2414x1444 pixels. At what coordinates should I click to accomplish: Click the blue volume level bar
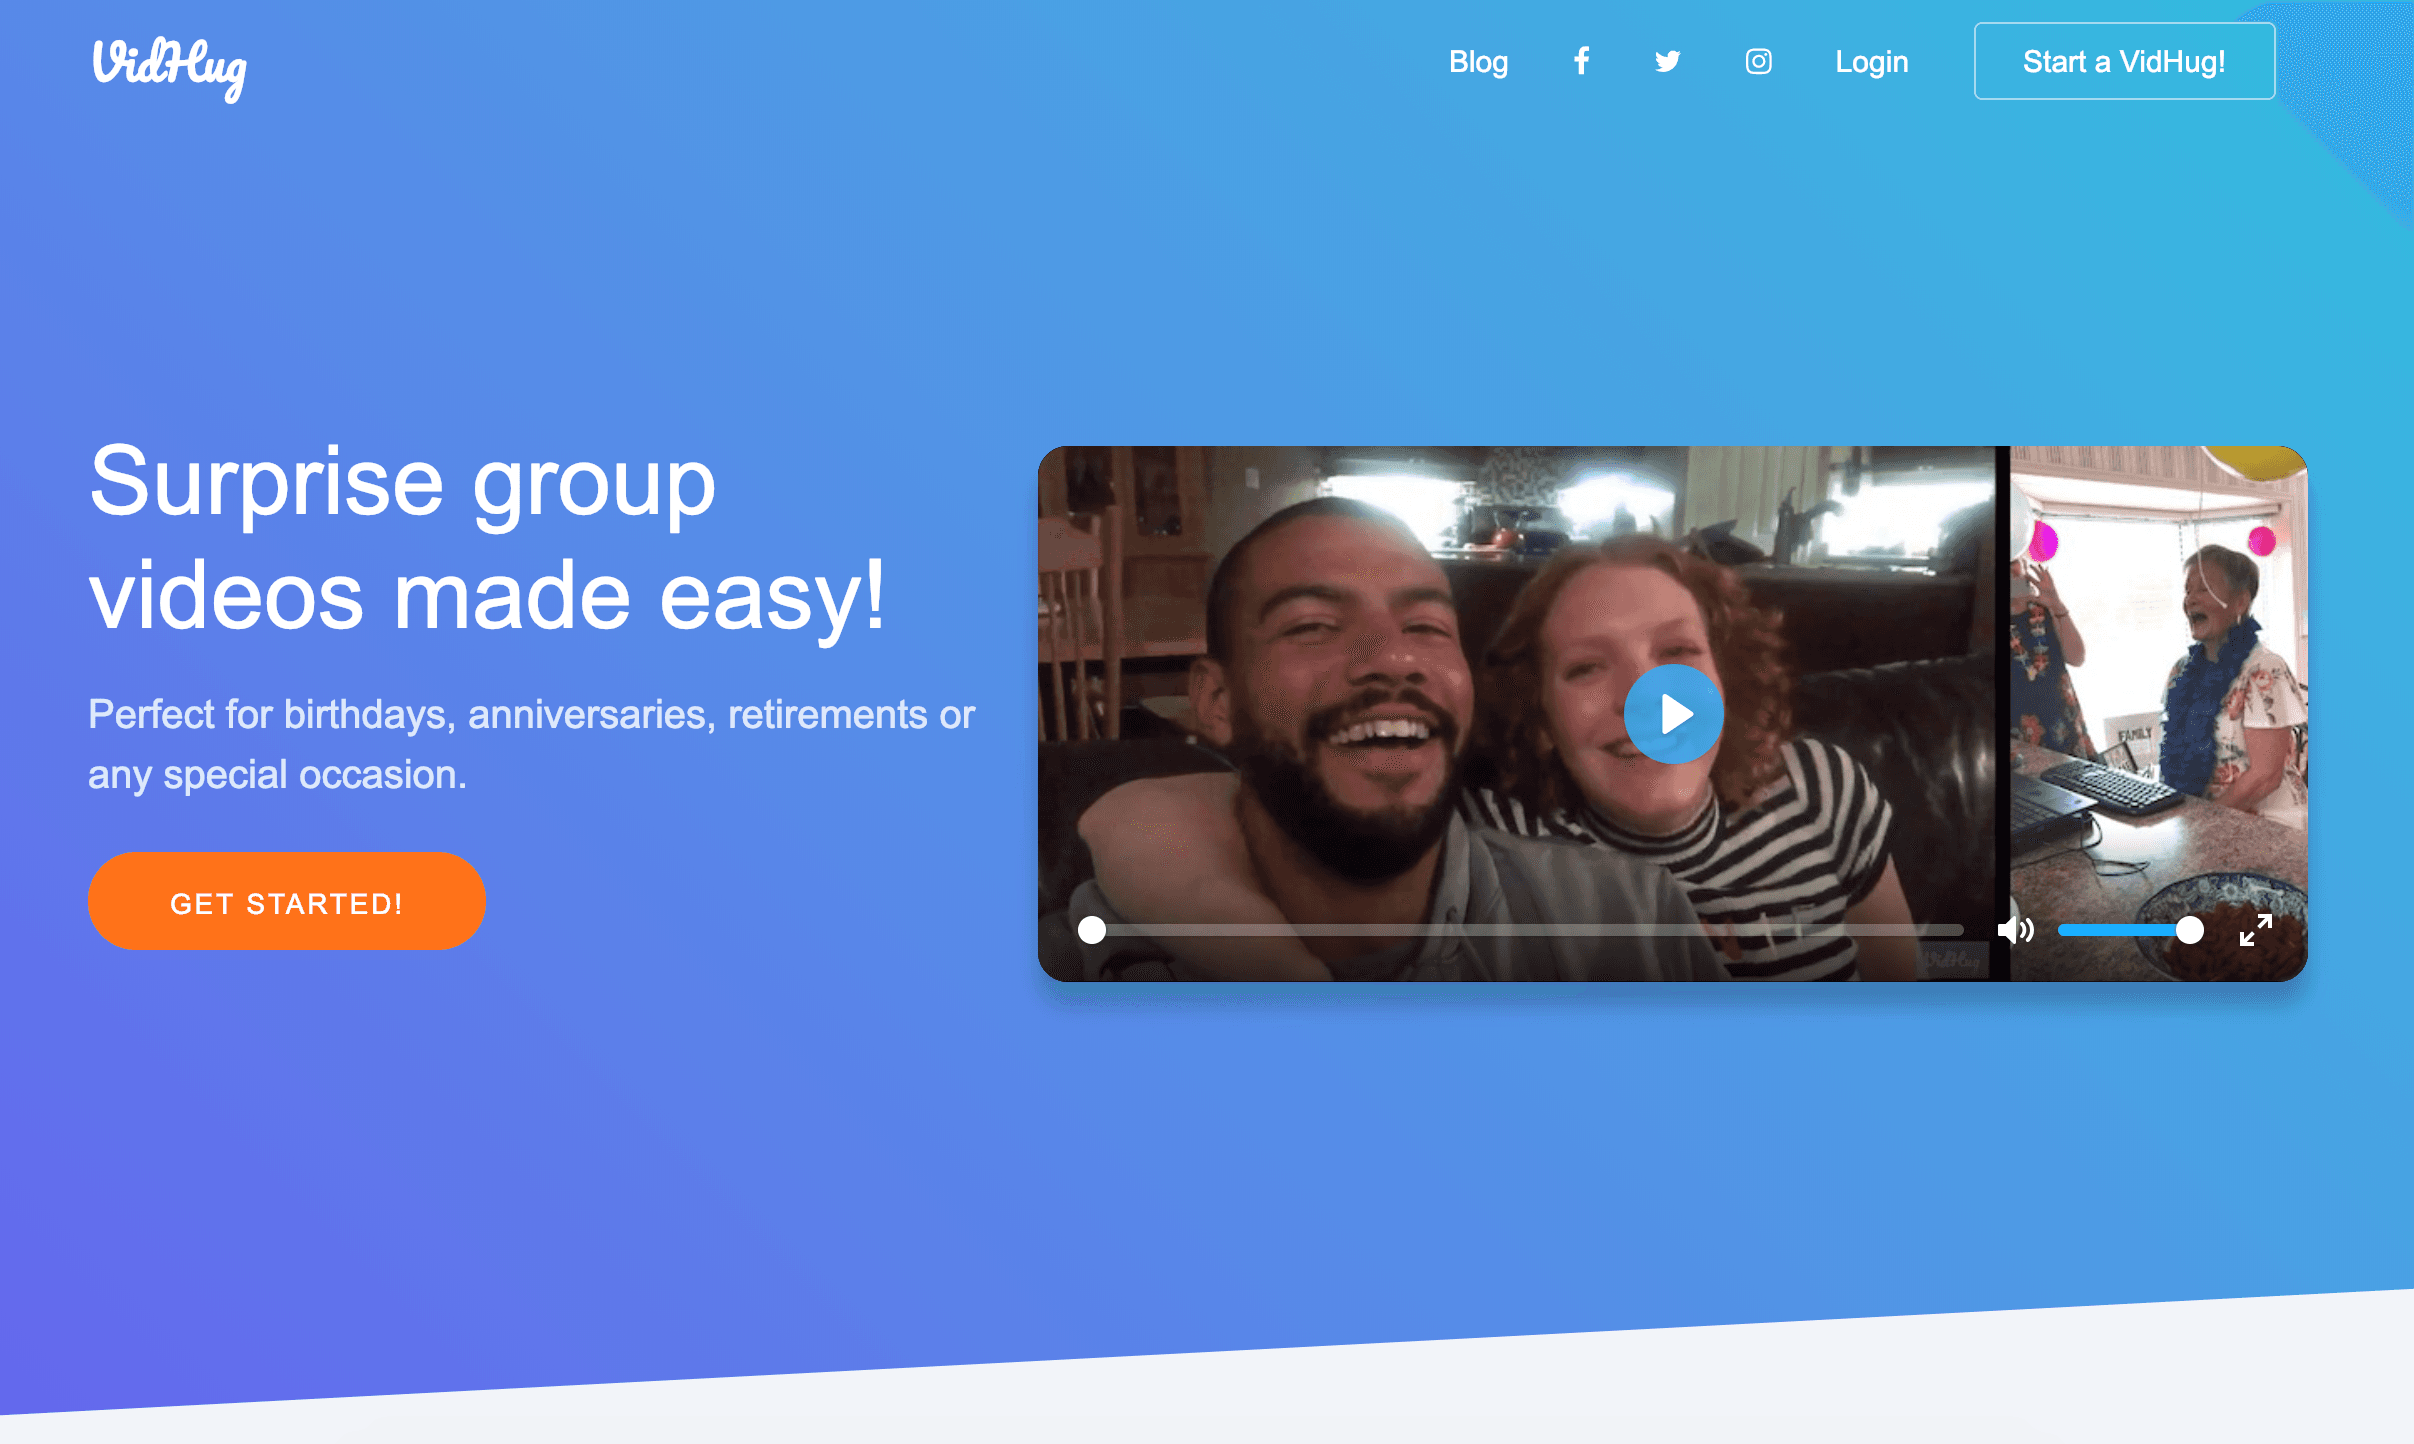2115,930
